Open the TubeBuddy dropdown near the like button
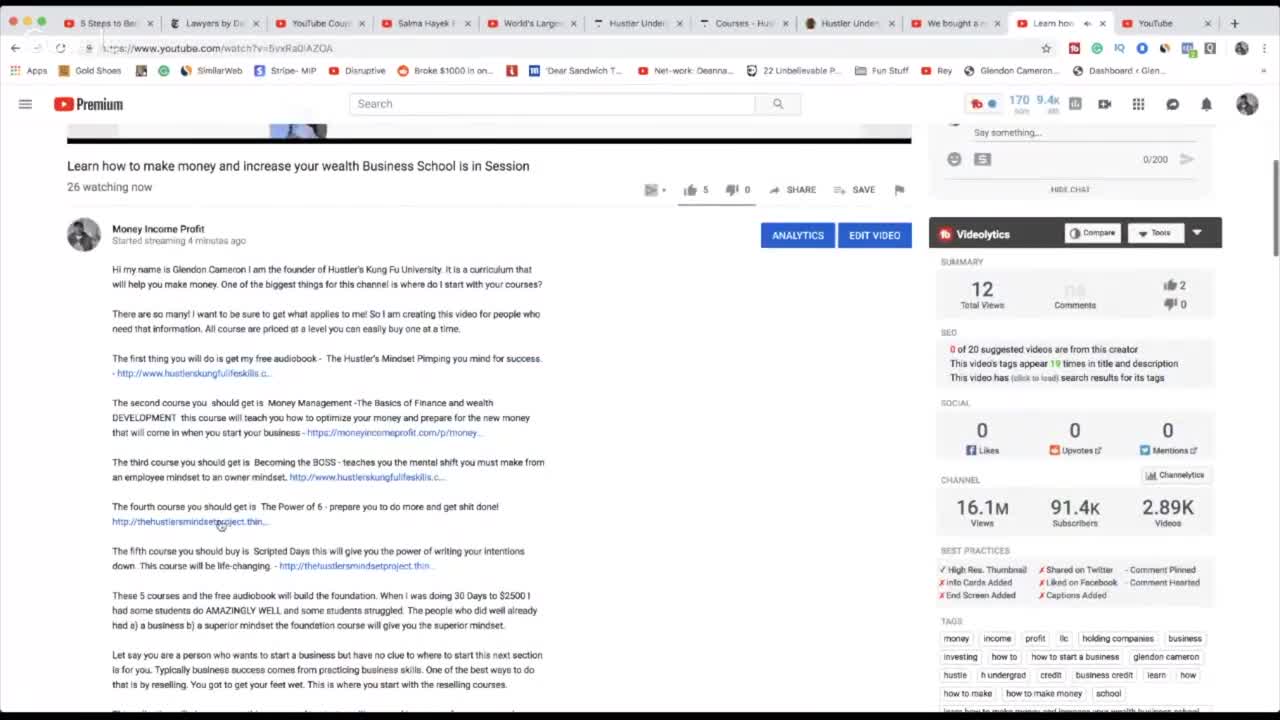Image resolution: width=1280 pixels, height=720 pixels. [x=655, y=190]
